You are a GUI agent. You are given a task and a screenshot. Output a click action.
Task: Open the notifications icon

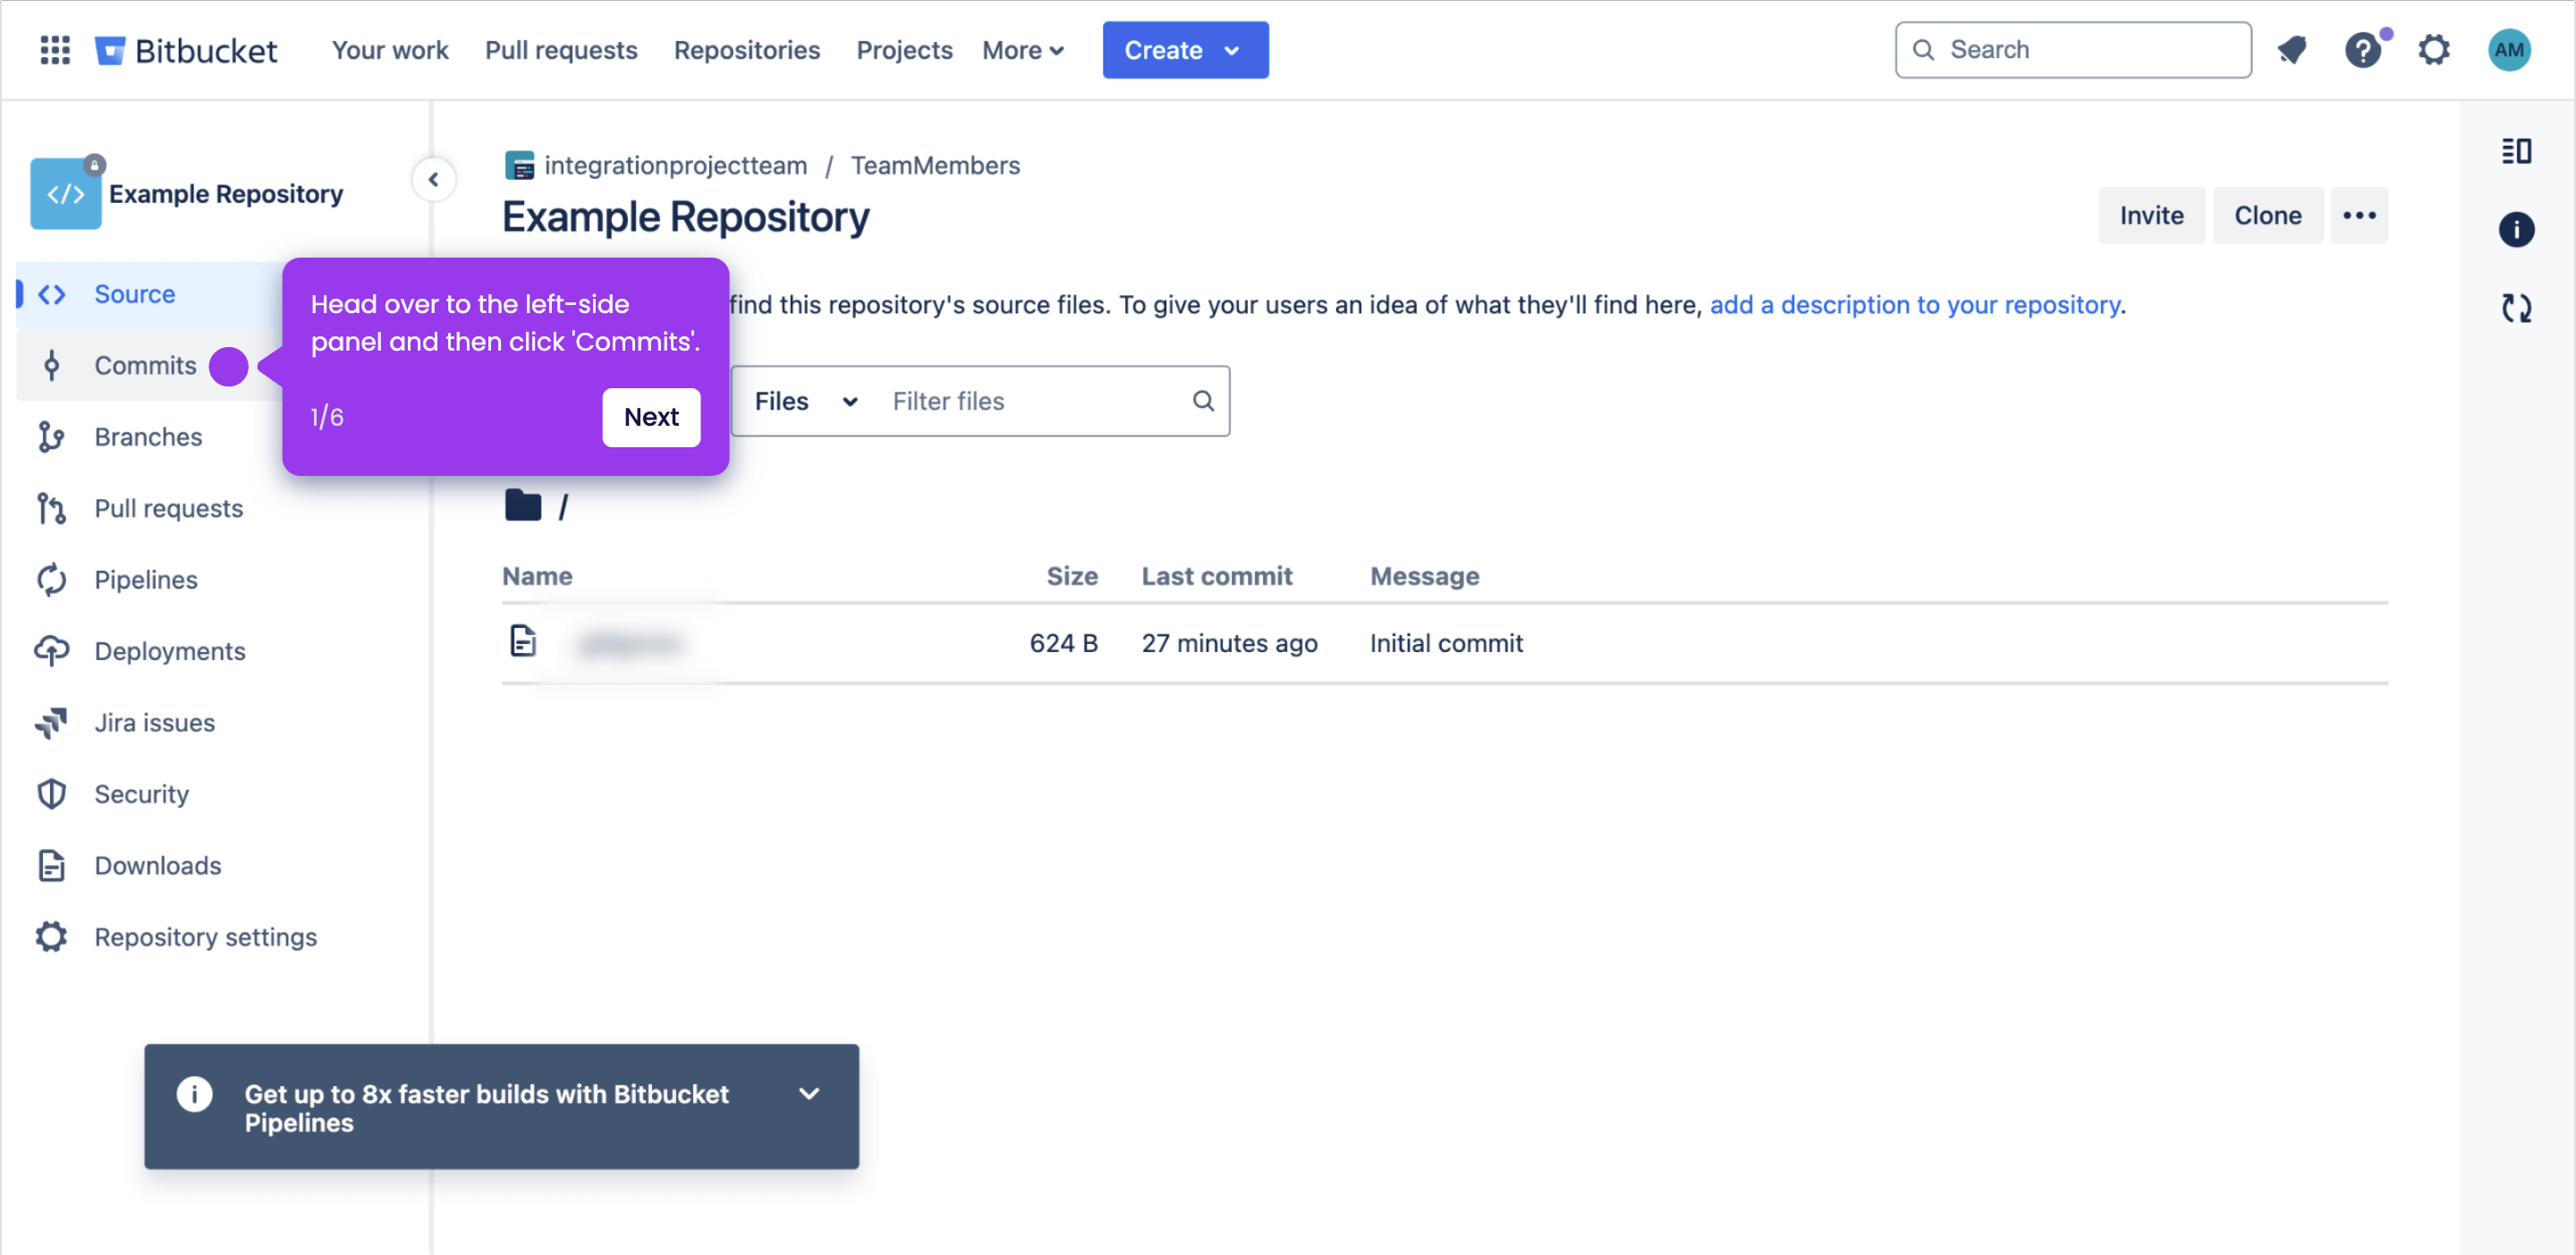click(2292, 50)
